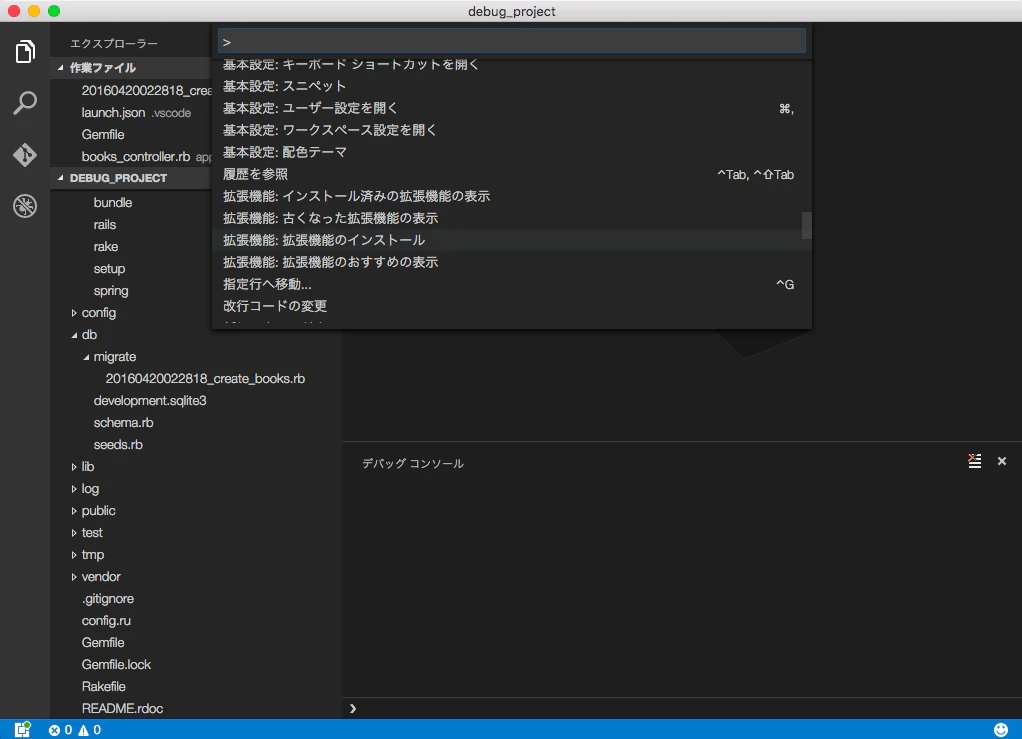Collapse the migrate folder
1022x739 pixels.
click(x=85, y=357)
